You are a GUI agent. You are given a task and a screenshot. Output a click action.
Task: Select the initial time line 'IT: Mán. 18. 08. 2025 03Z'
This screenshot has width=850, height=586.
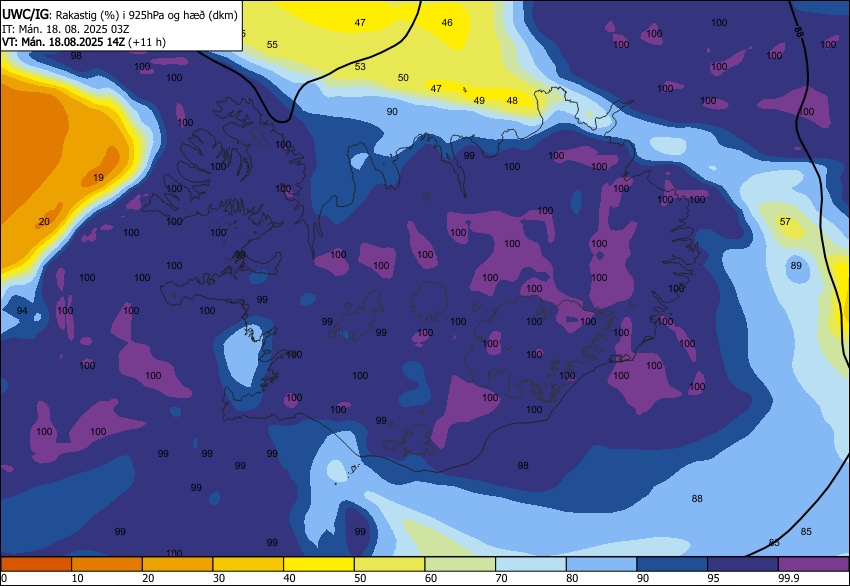(x=66, y=29)
